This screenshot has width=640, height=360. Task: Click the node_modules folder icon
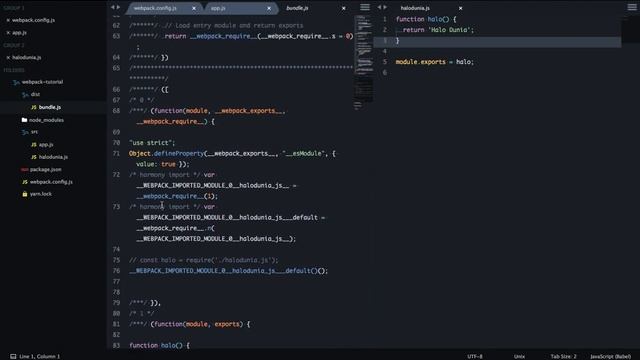point(24,120)
